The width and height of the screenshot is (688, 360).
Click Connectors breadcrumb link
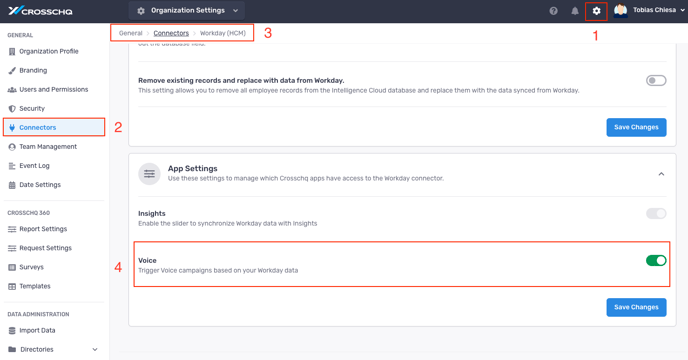click(x=171, y=33)
